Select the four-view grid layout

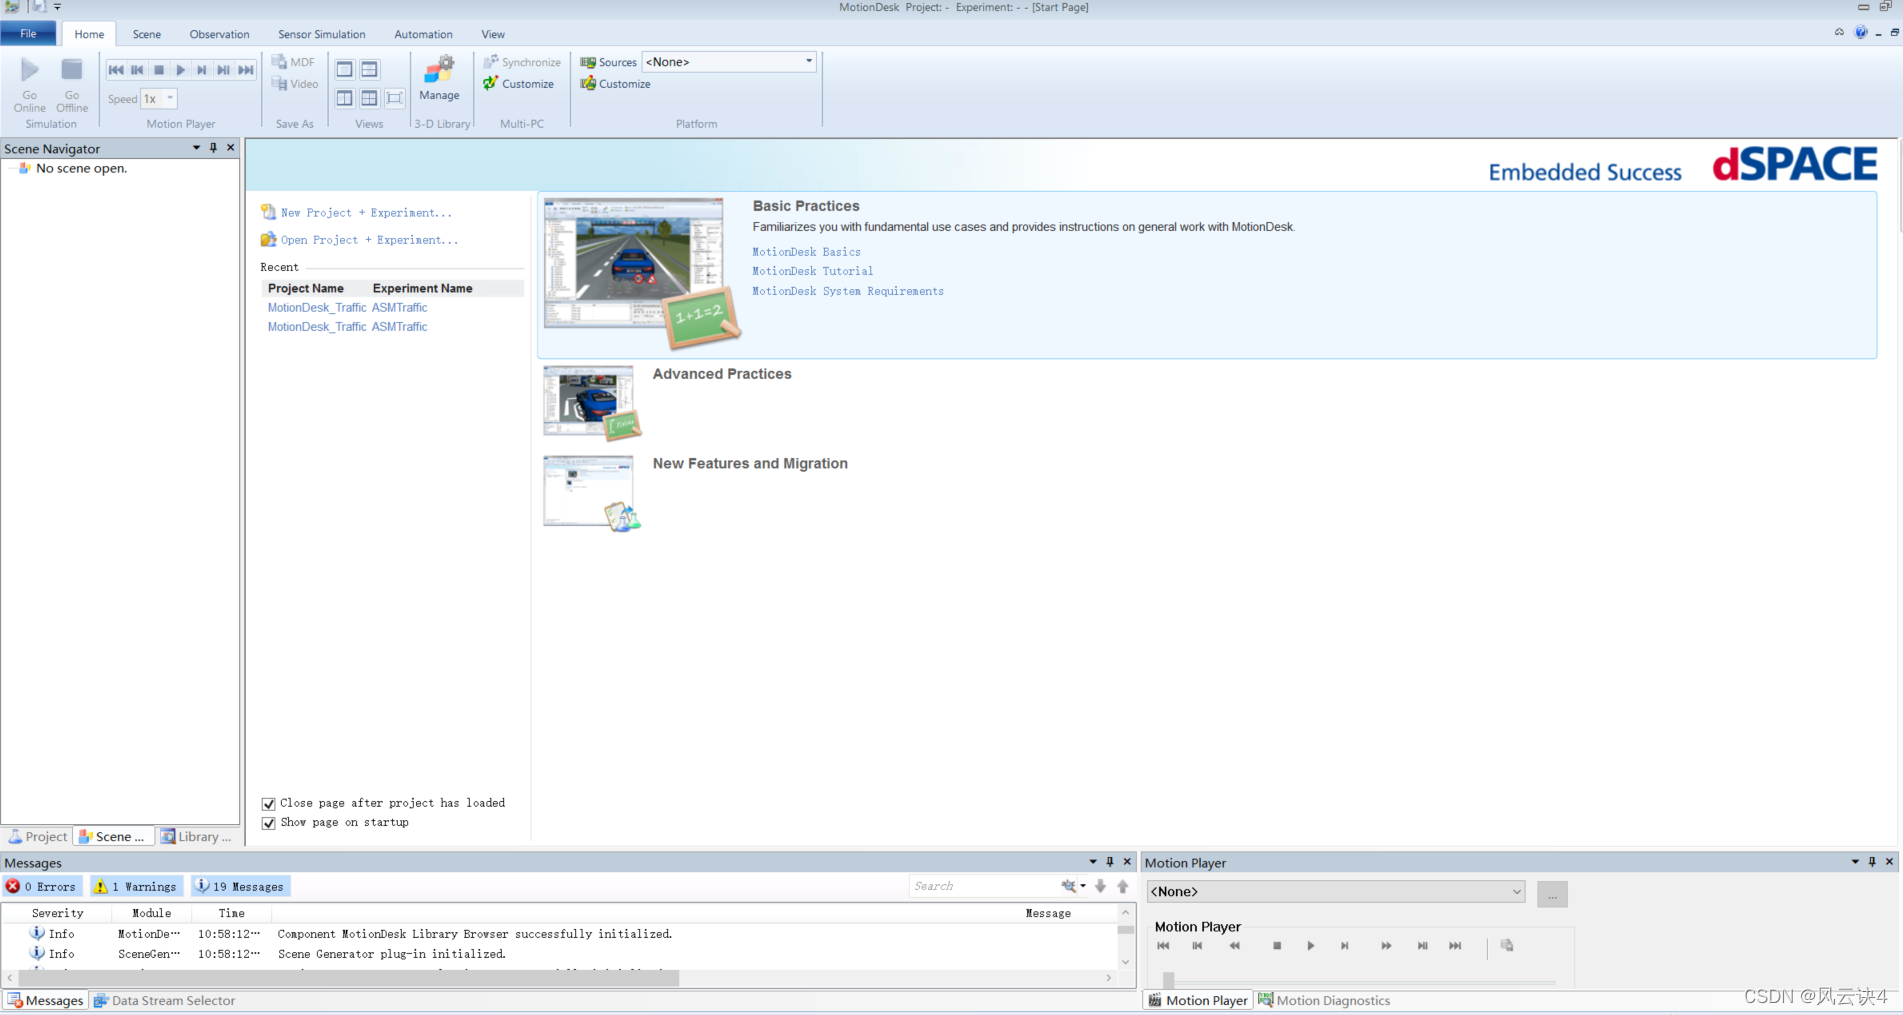(369, 98)
